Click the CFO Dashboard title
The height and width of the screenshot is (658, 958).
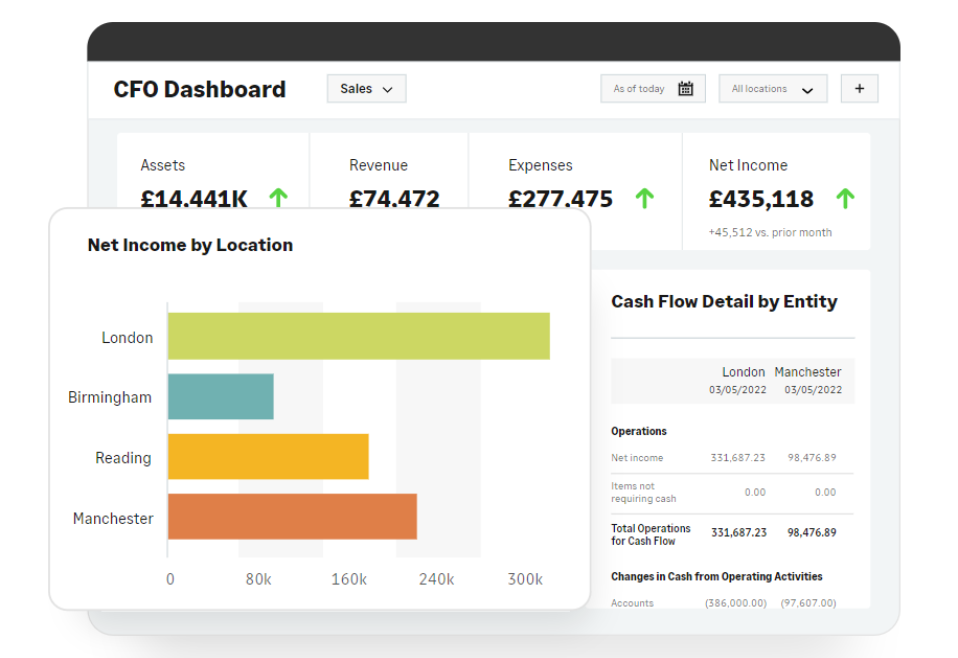[x=200, y=89]
